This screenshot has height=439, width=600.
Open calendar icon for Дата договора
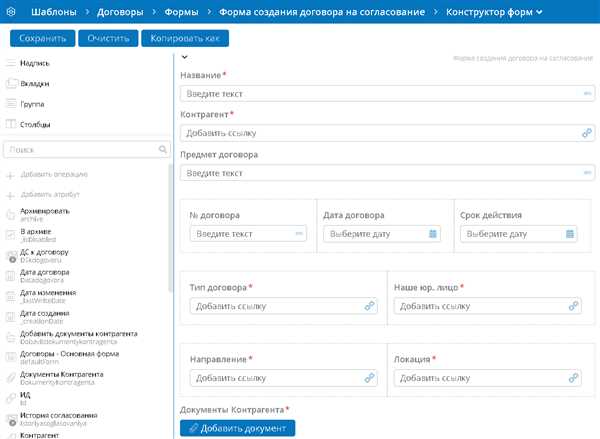click(432, 233)
